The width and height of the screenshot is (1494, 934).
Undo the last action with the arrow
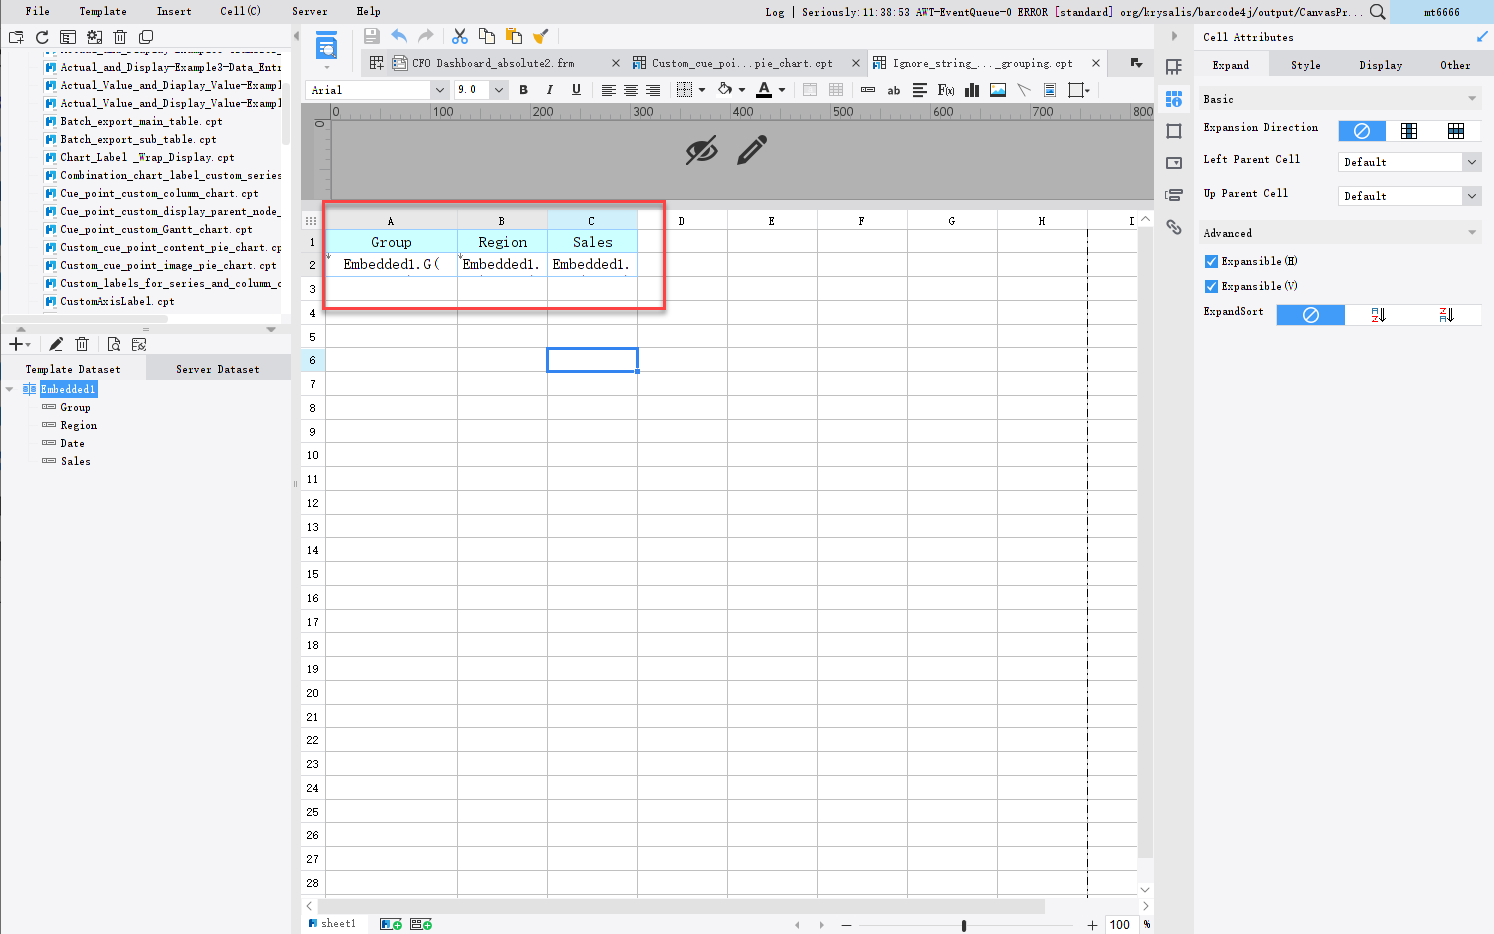coord(399,36)
